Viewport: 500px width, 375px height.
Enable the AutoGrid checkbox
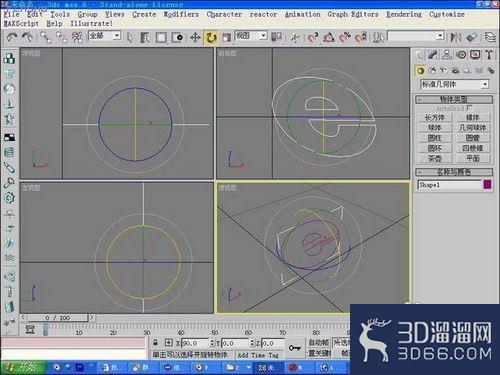click(x=469, y=108)
